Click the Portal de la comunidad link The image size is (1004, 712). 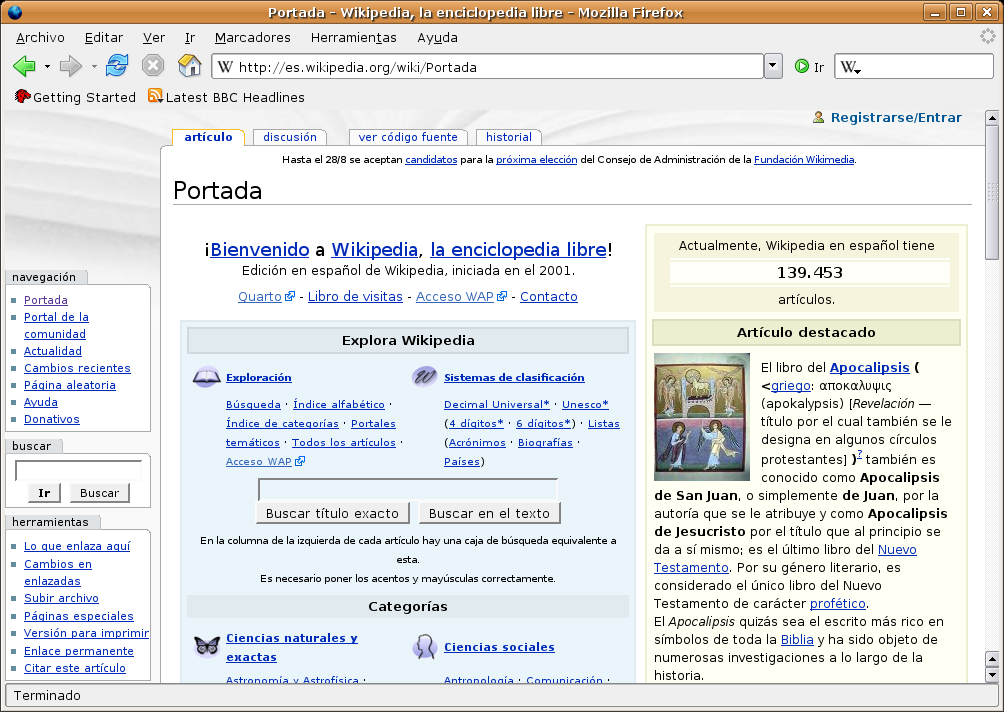pos(56,325)
